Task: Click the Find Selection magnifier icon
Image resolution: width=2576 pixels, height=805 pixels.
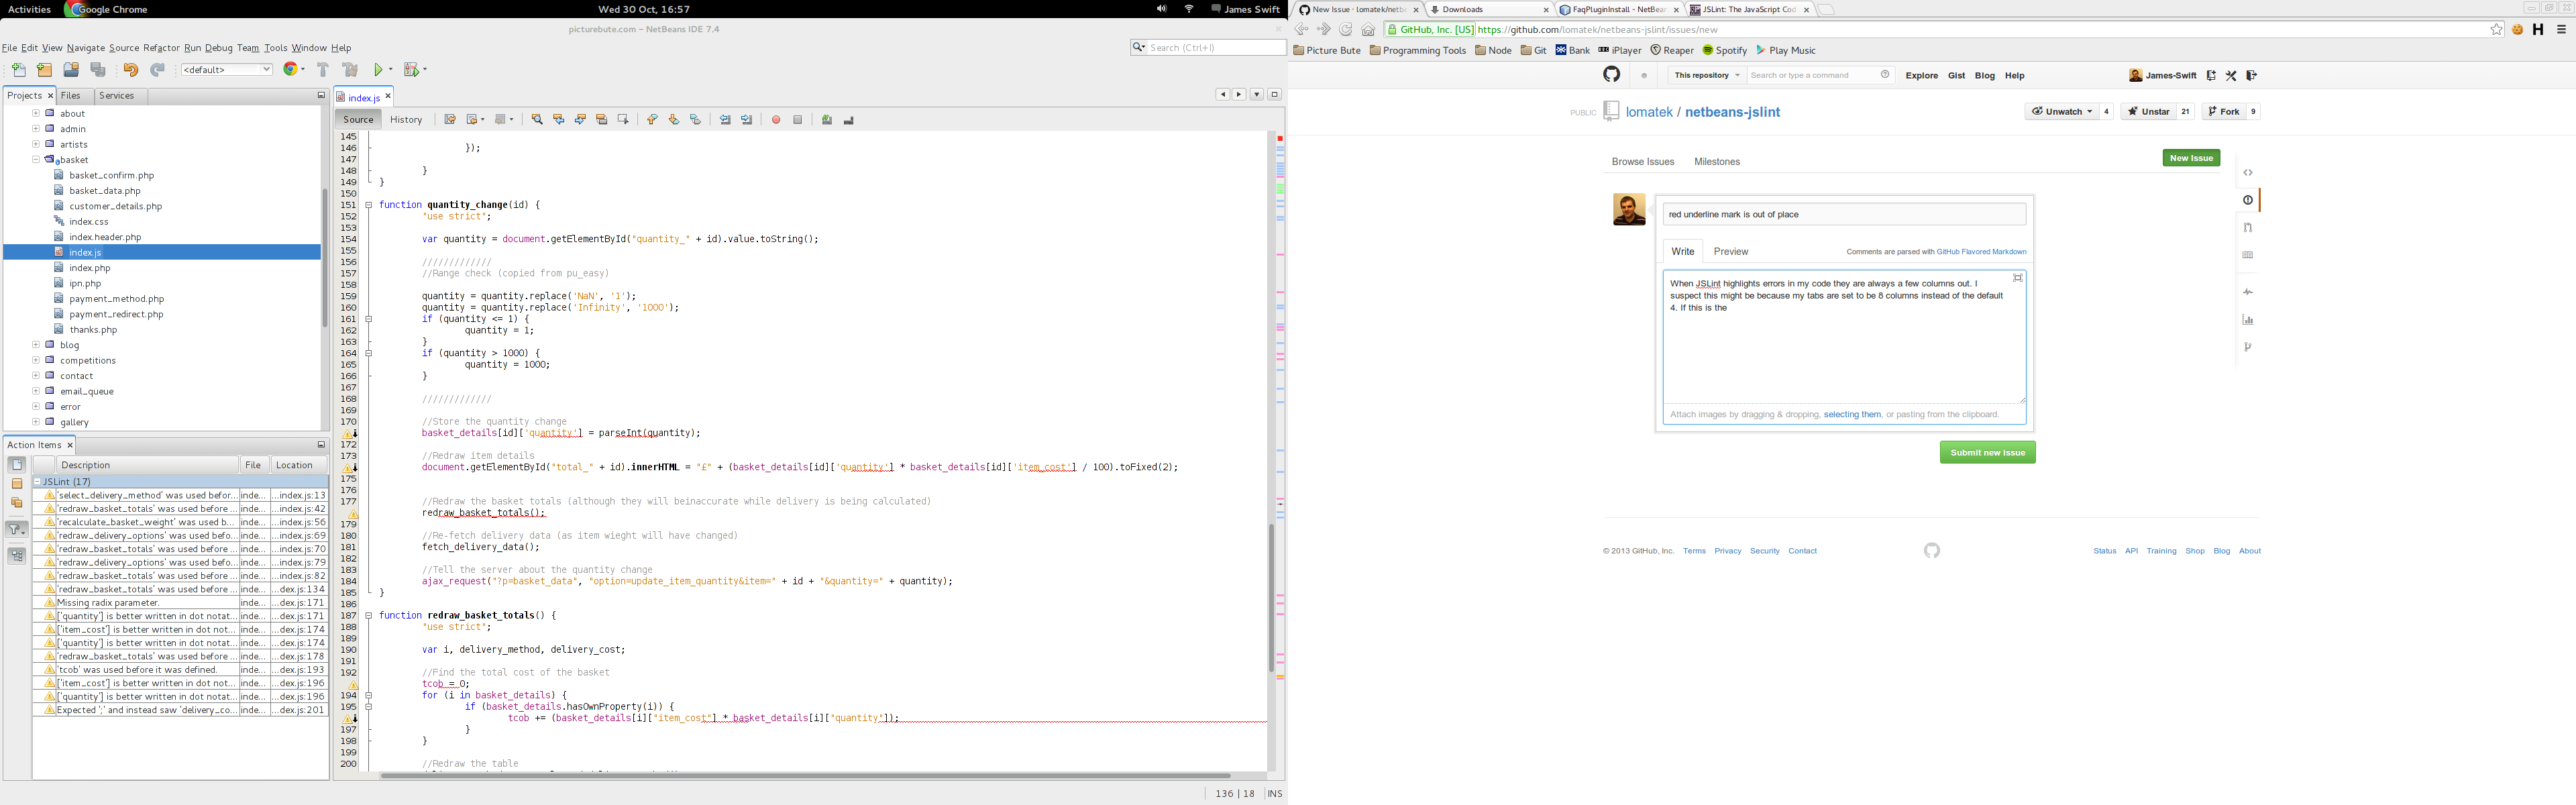Action: 537,120
